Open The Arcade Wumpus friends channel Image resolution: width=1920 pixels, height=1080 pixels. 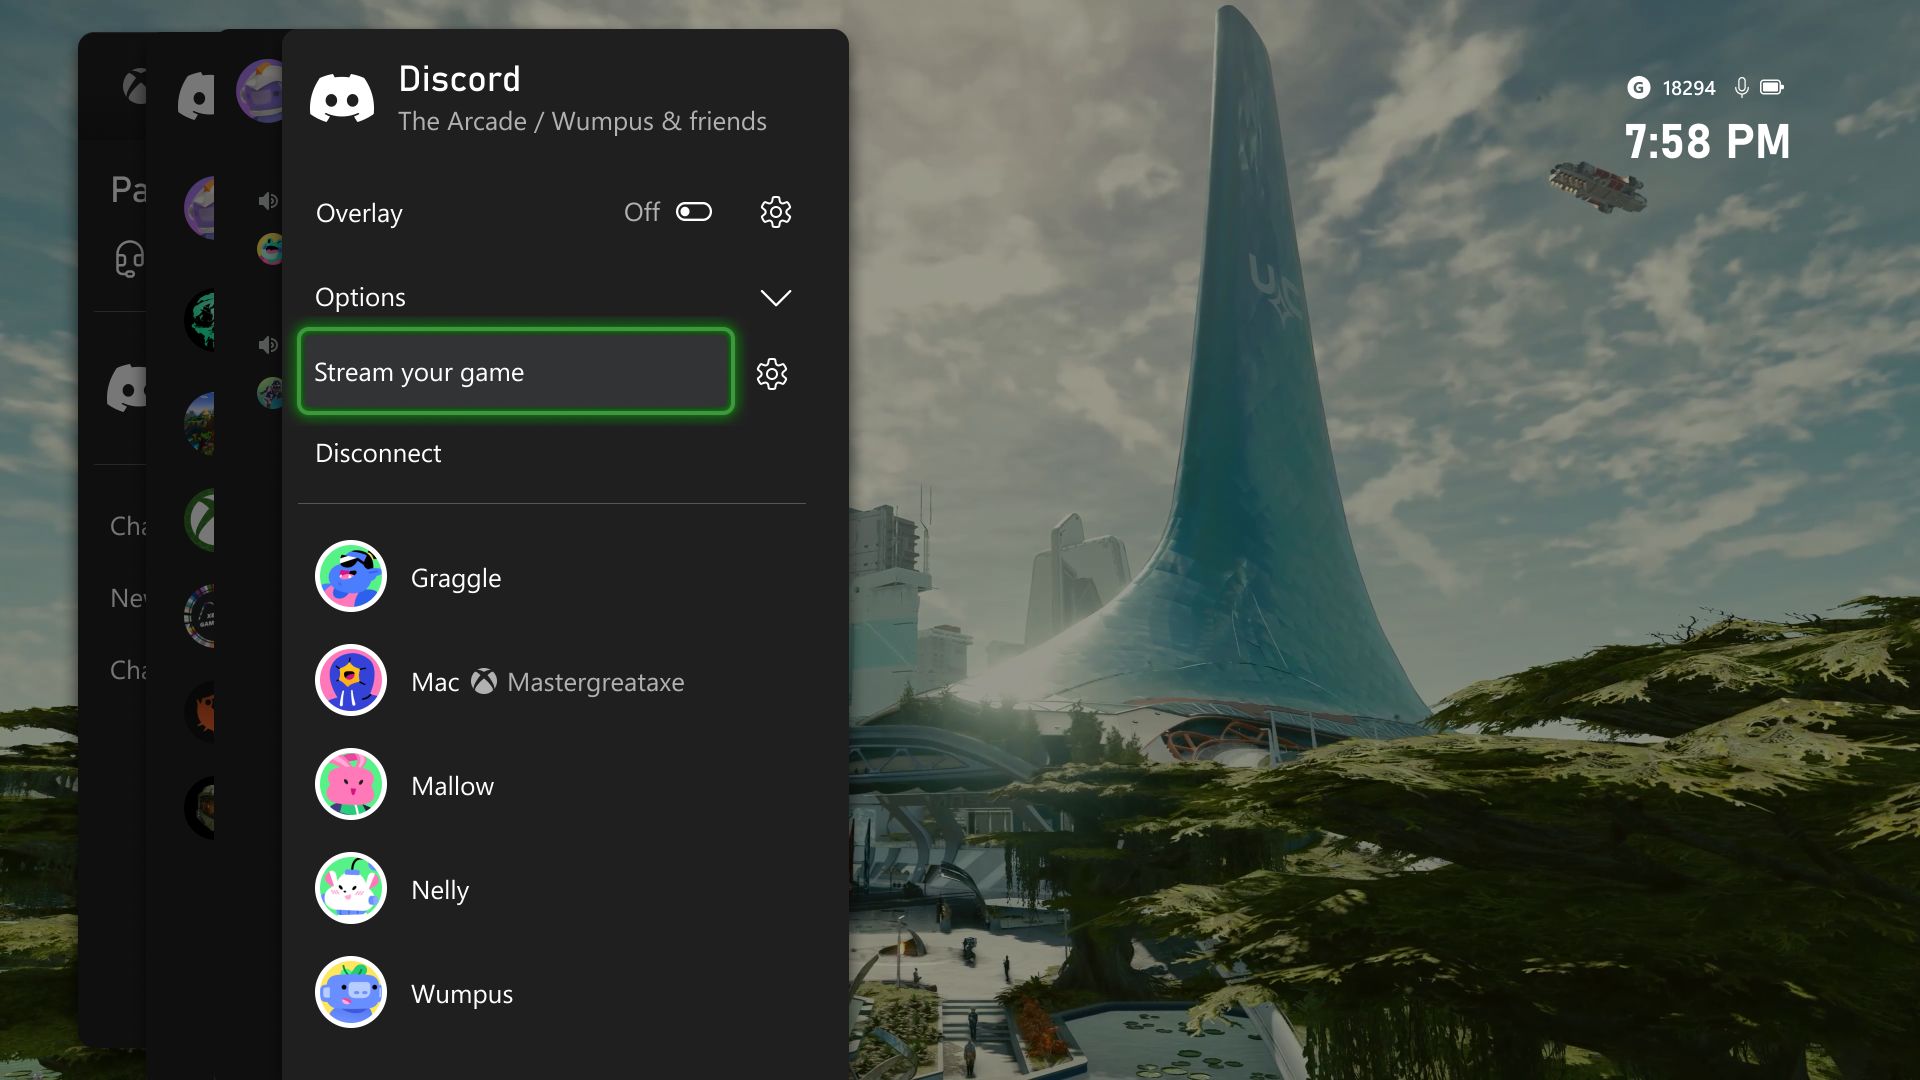(582, 121)
